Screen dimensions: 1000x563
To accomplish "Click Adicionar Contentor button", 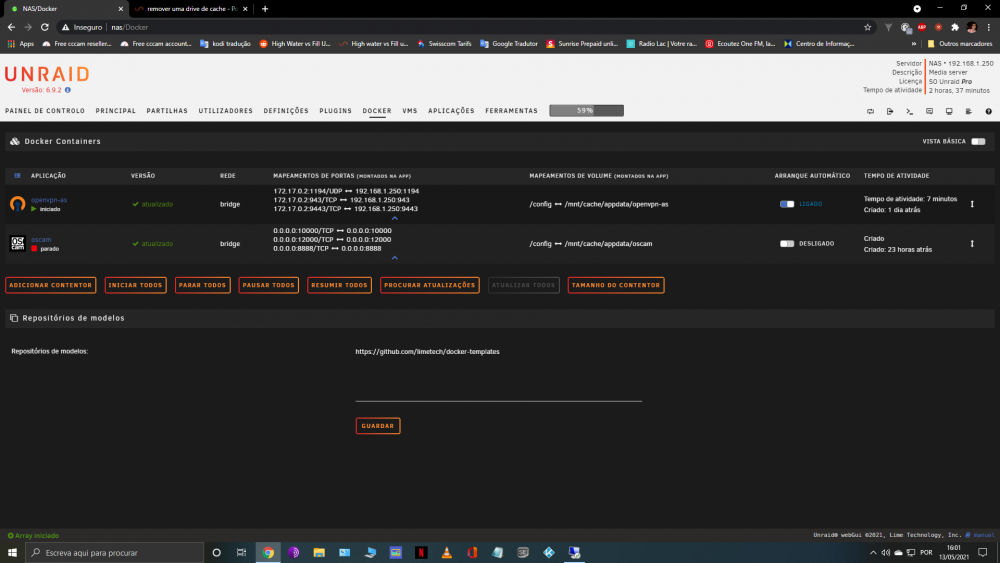I will (x=50, y=285).
